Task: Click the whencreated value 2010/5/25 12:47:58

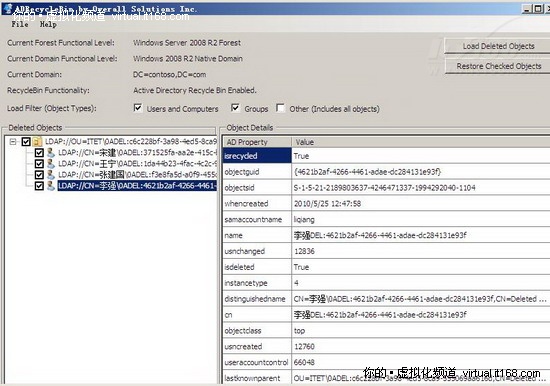Action: pyautogui.click(x=327, y=204)
